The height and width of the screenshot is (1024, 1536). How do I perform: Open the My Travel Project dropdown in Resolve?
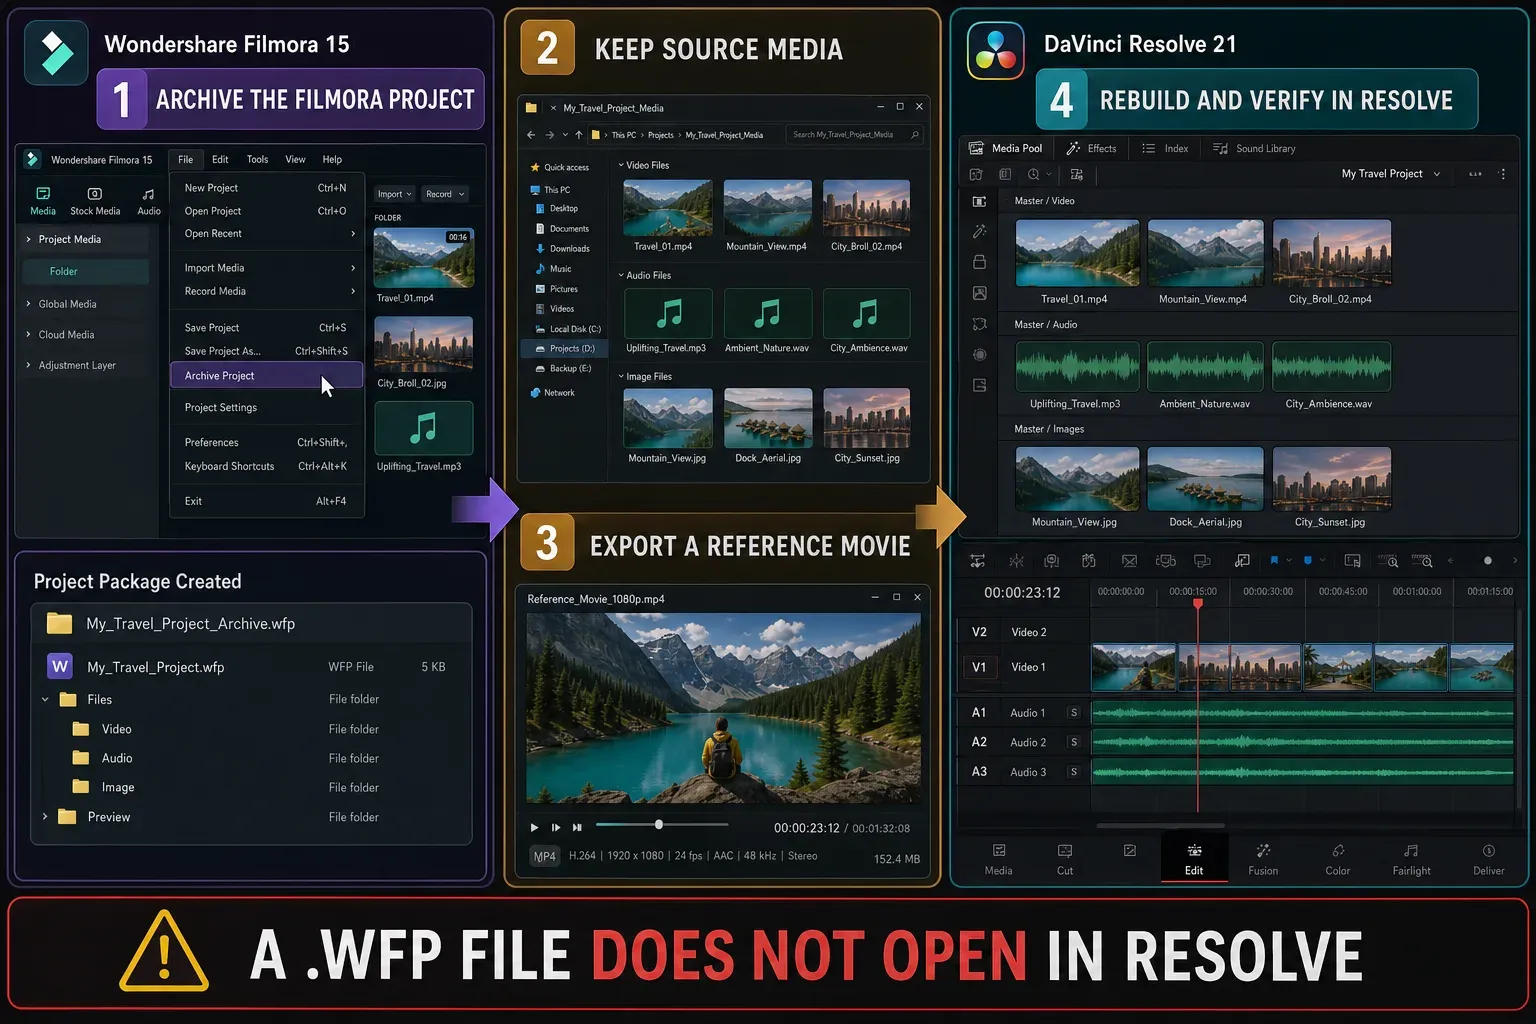point(1391,174)
